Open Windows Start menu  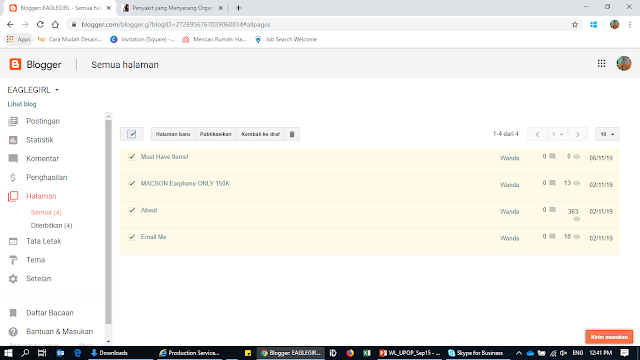coord(8,353)
